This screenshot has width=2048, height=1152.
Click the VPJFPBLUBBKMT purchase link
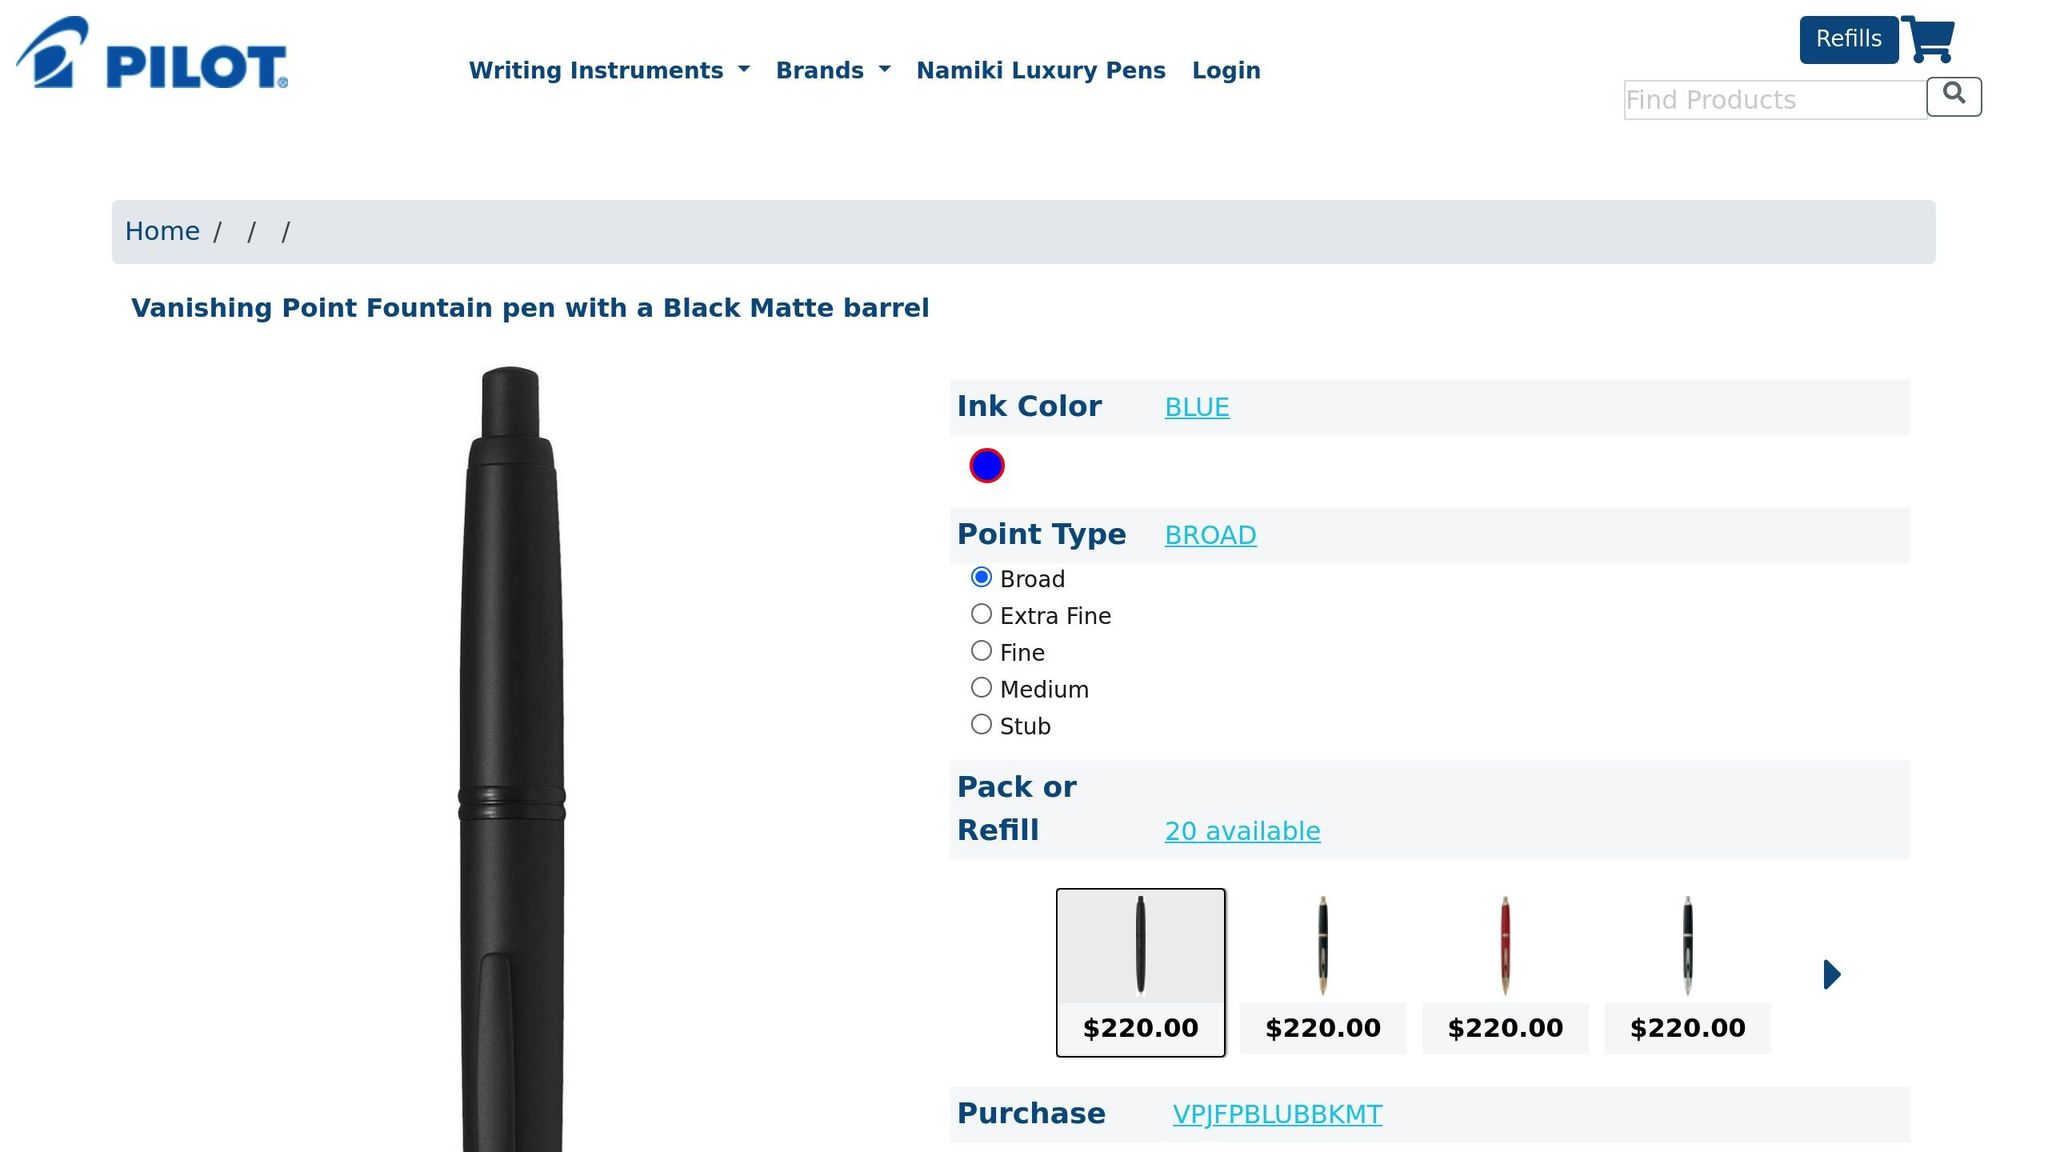[x=1277, y=1113]
